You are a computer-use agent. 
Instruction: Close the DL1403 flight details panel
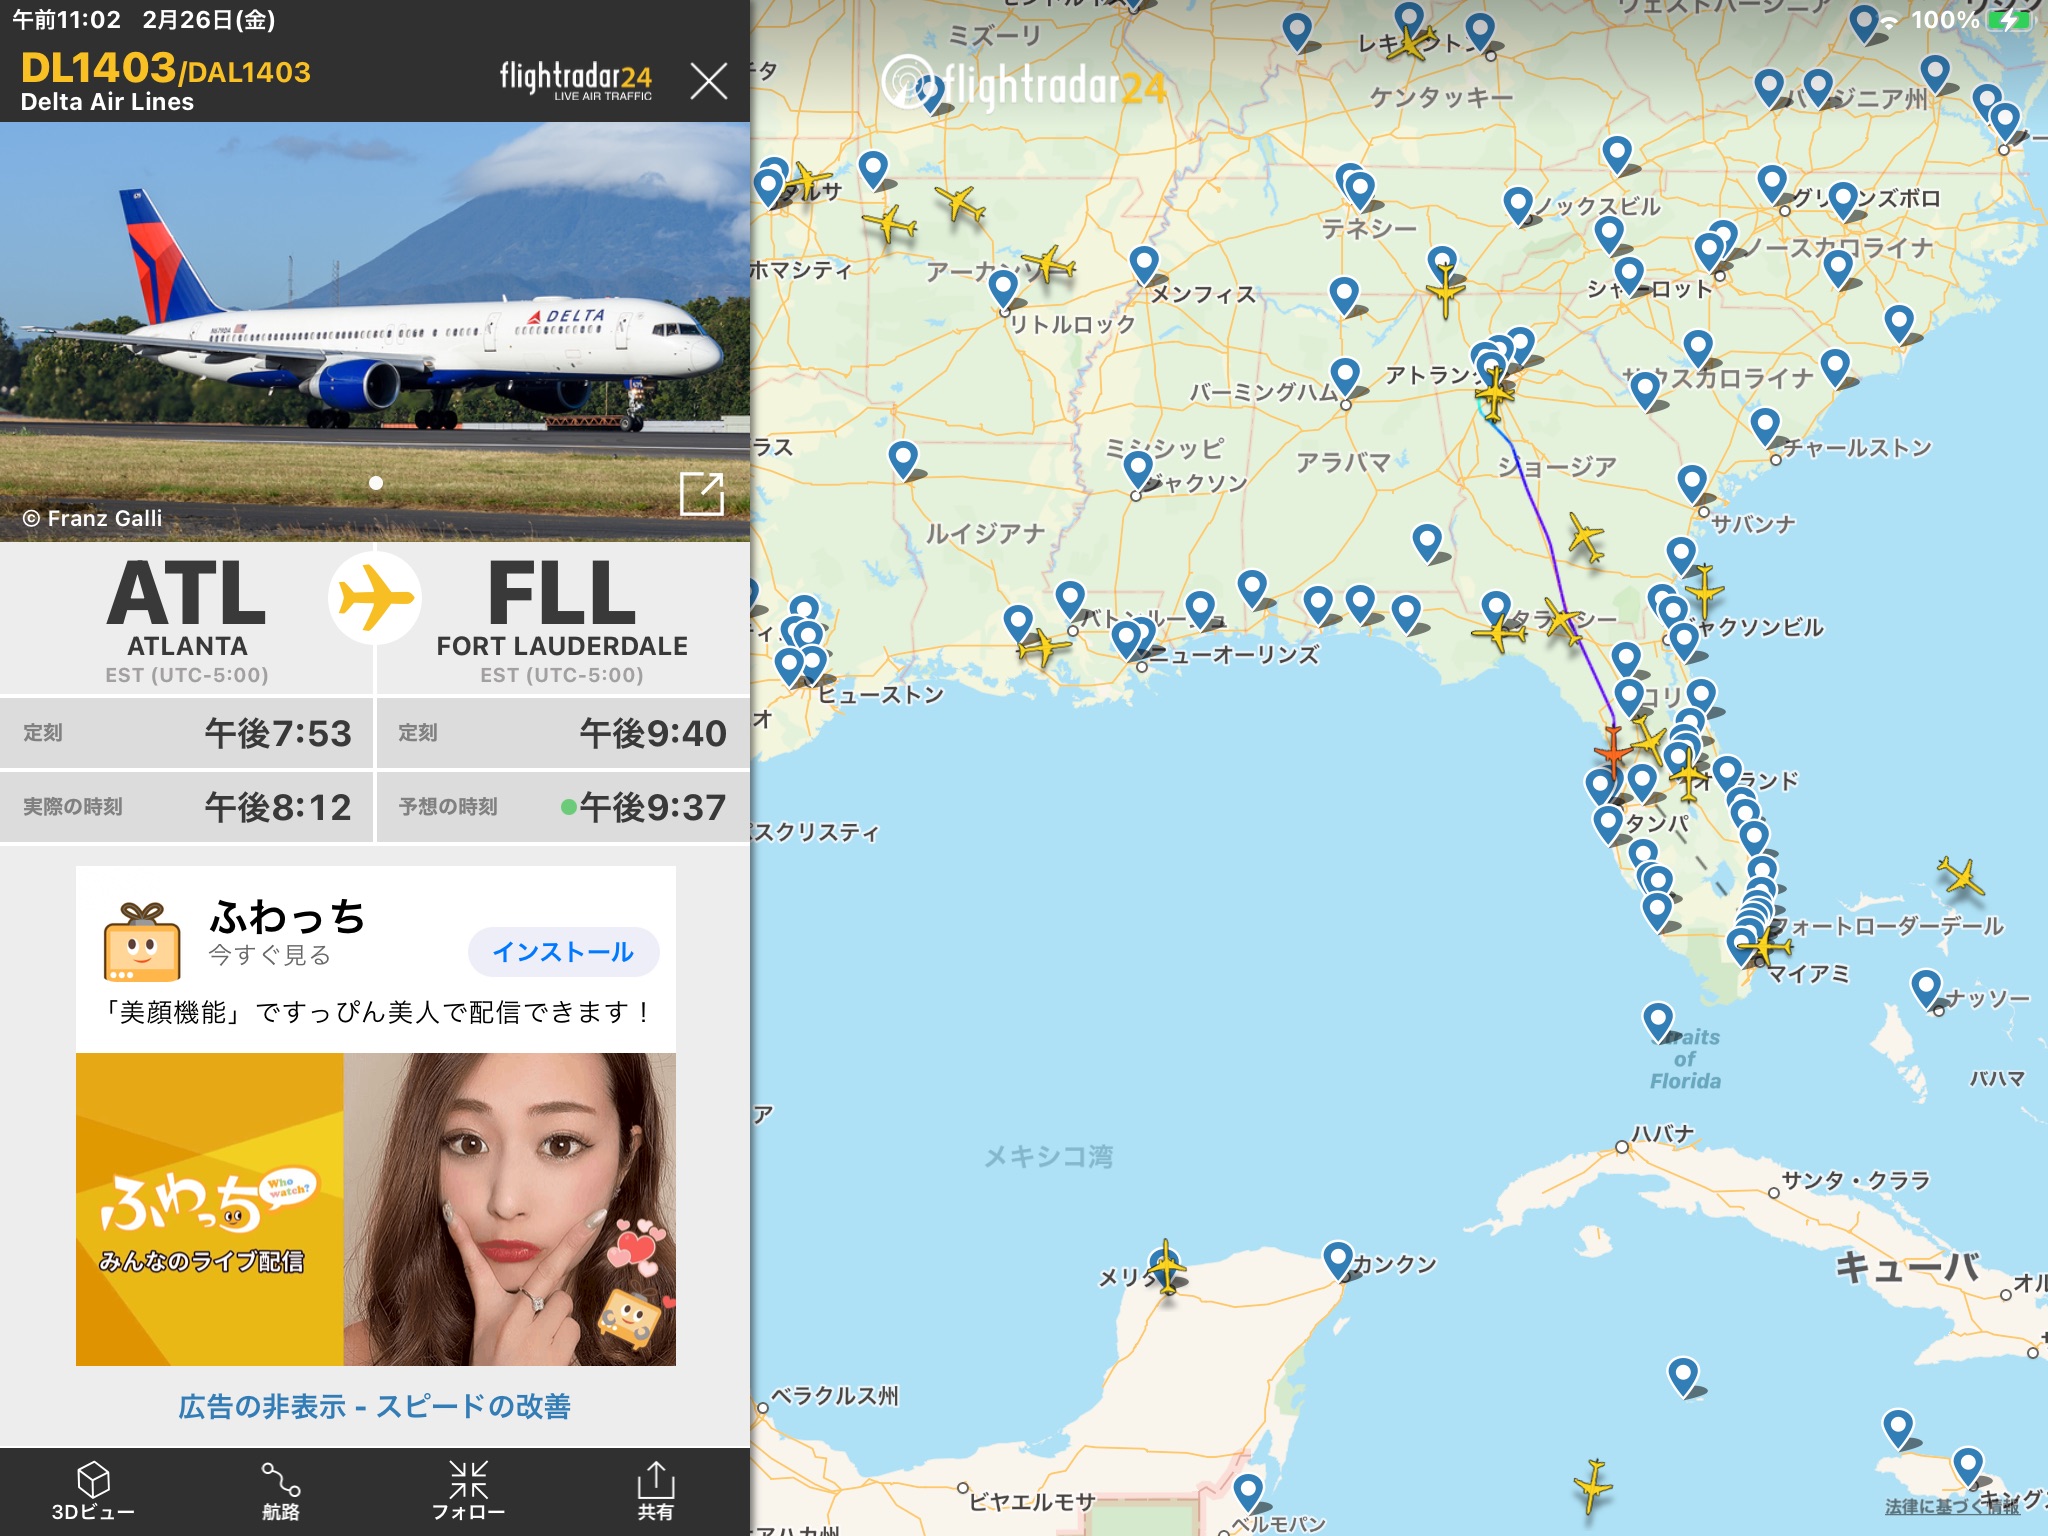pos(708,81)
